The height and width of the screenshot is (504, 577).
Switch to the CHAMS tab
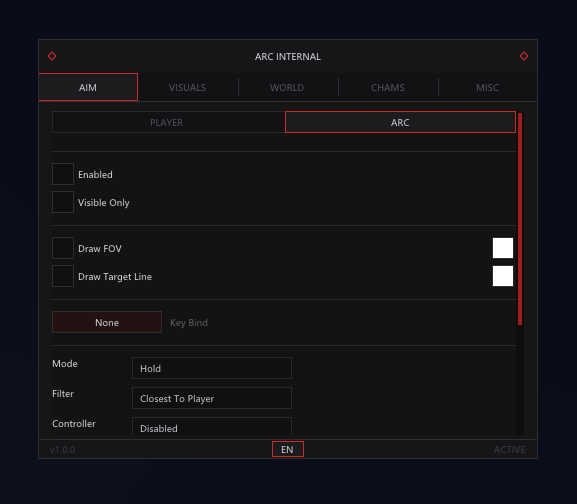387,88
